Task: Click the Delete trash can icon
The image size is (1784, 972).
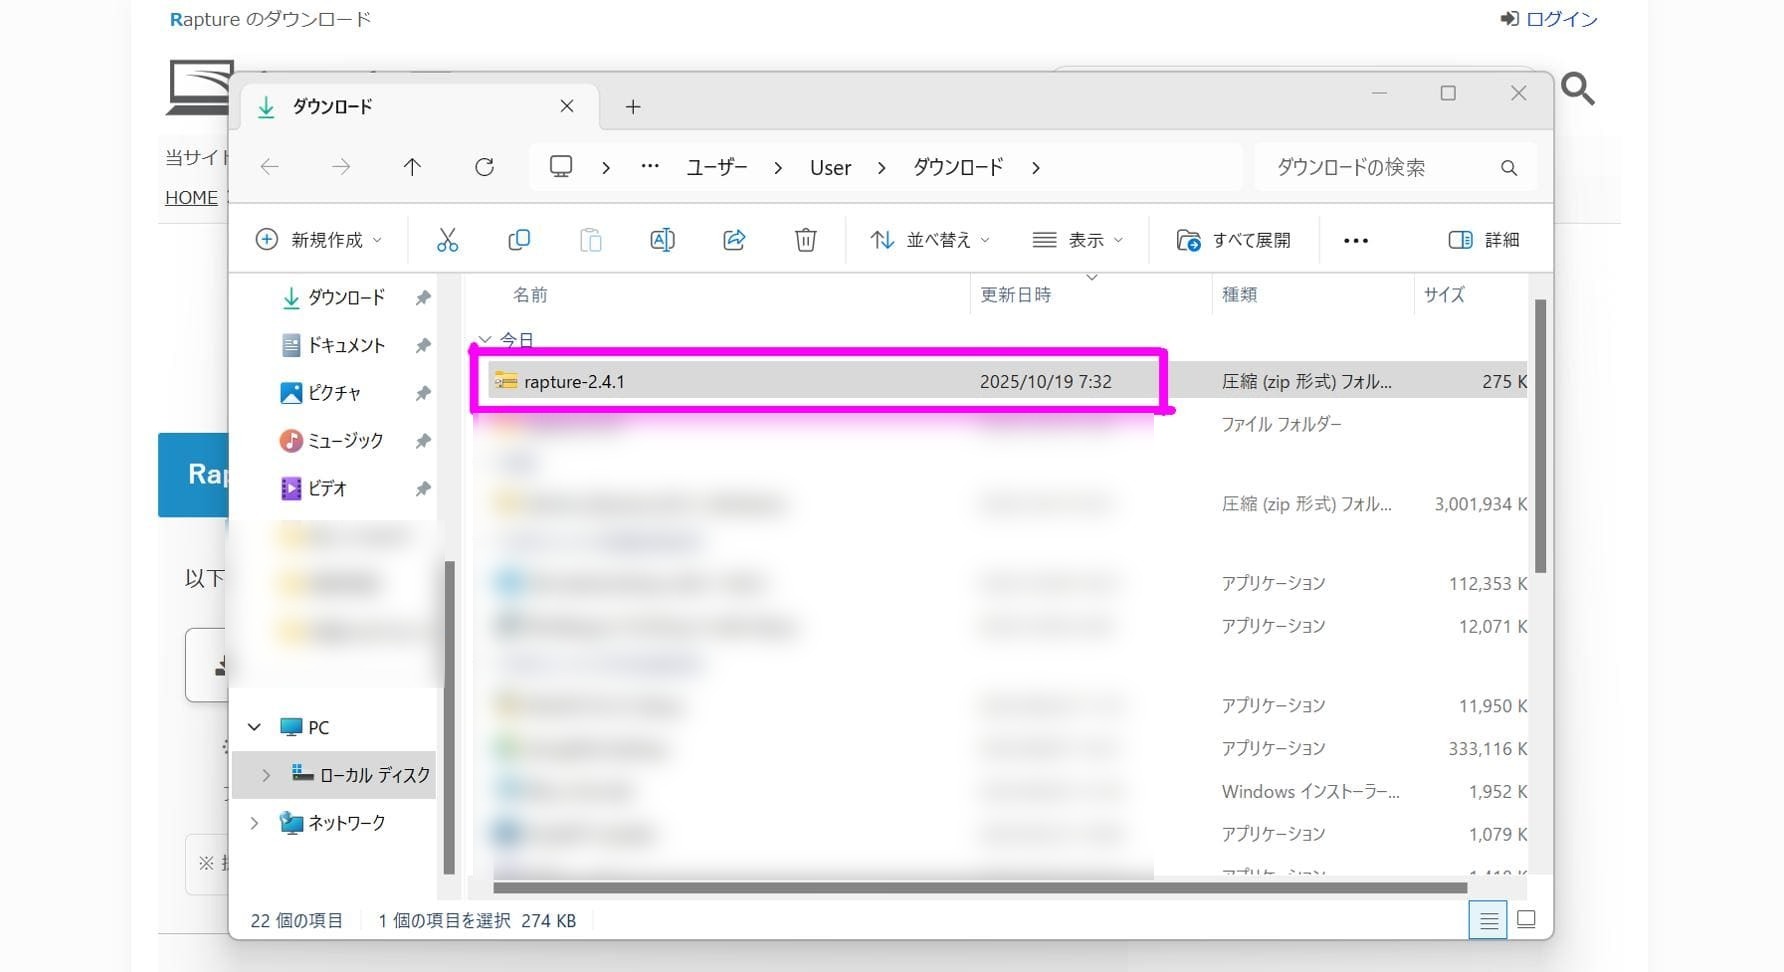Action: coord(805,240)
